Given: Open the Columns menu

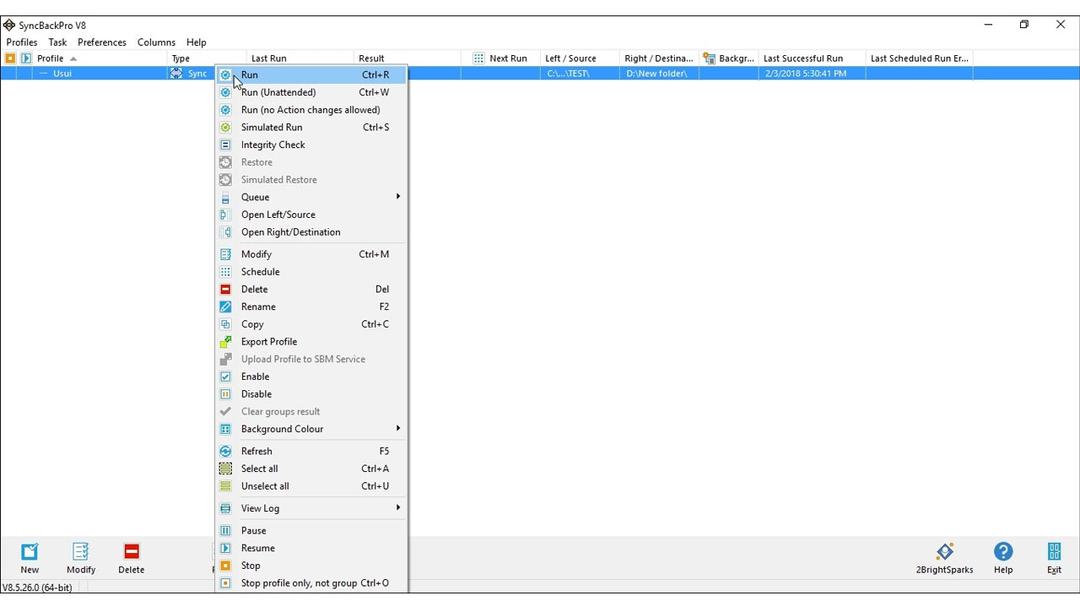Looking at the screenshot, I should pos(156,42).
